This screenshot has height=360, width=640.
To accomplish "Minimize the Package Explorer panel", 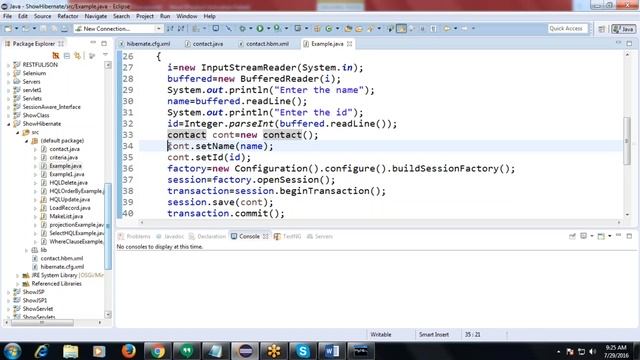I will (x=93, y=43).
